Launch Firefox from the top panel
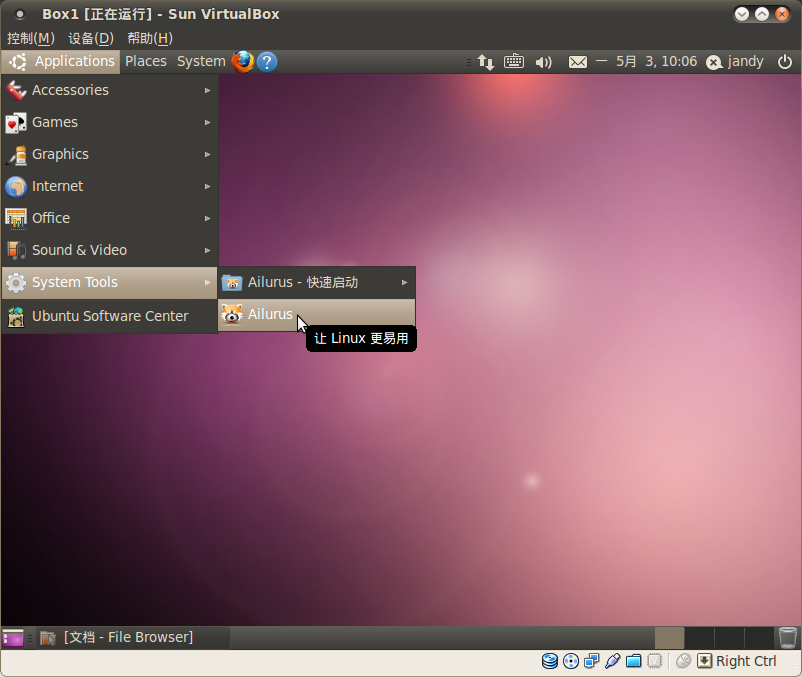The width and height of the screenshot is (802, 677). tap(243, 62)
